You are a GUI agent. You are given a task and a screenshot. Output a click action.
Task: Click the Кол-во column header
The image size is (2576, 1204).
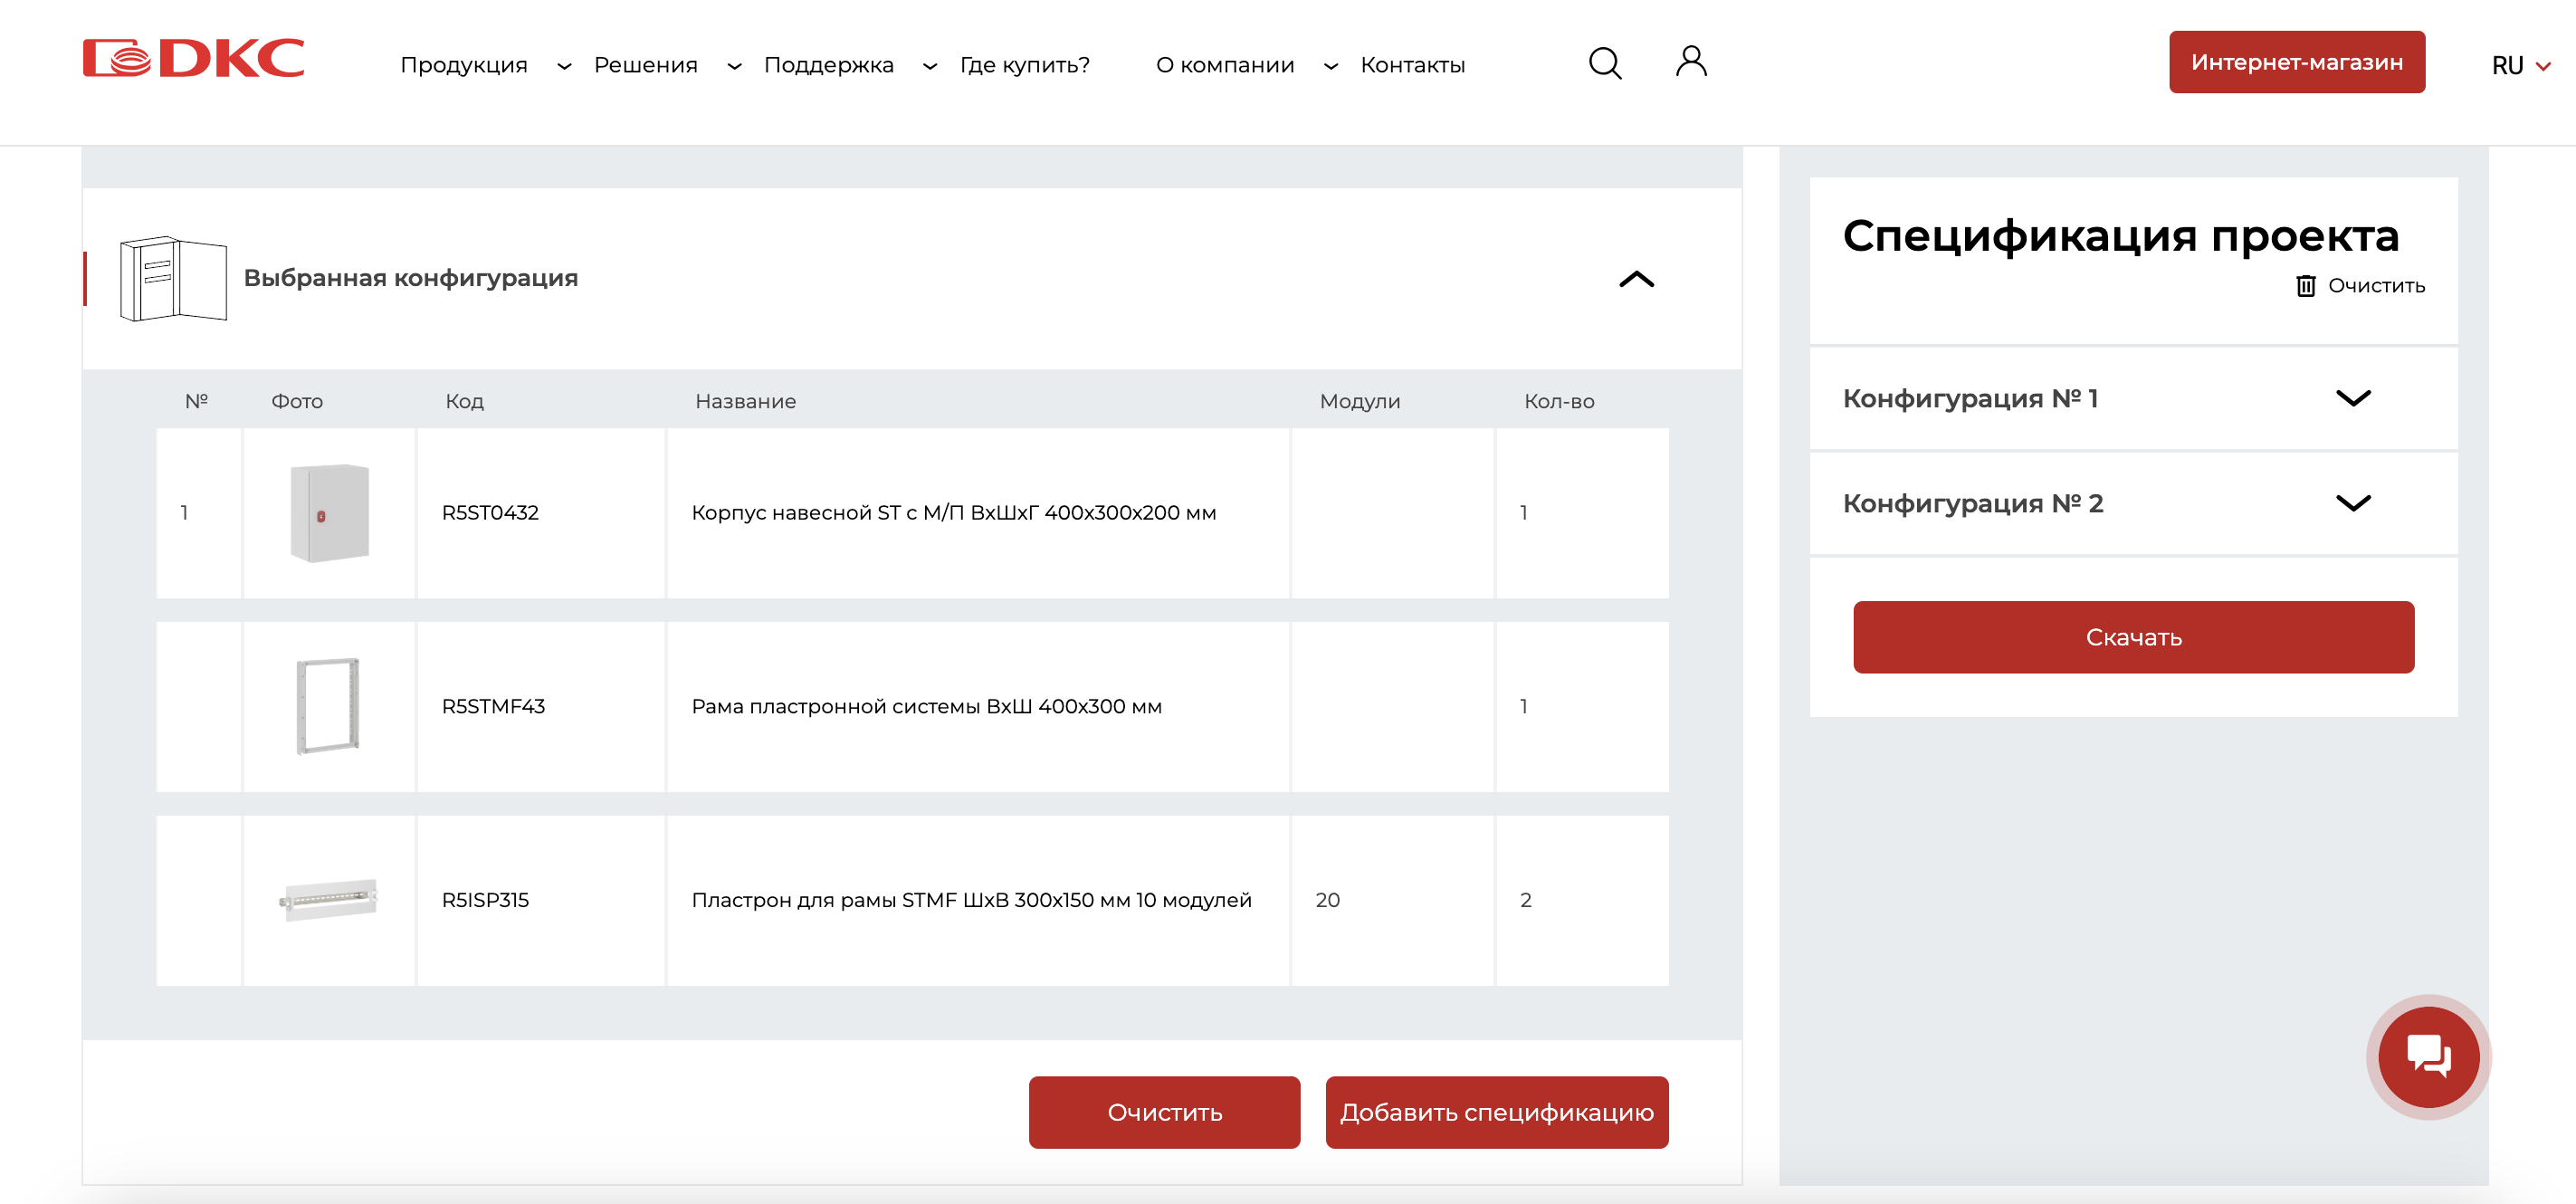1558,401
